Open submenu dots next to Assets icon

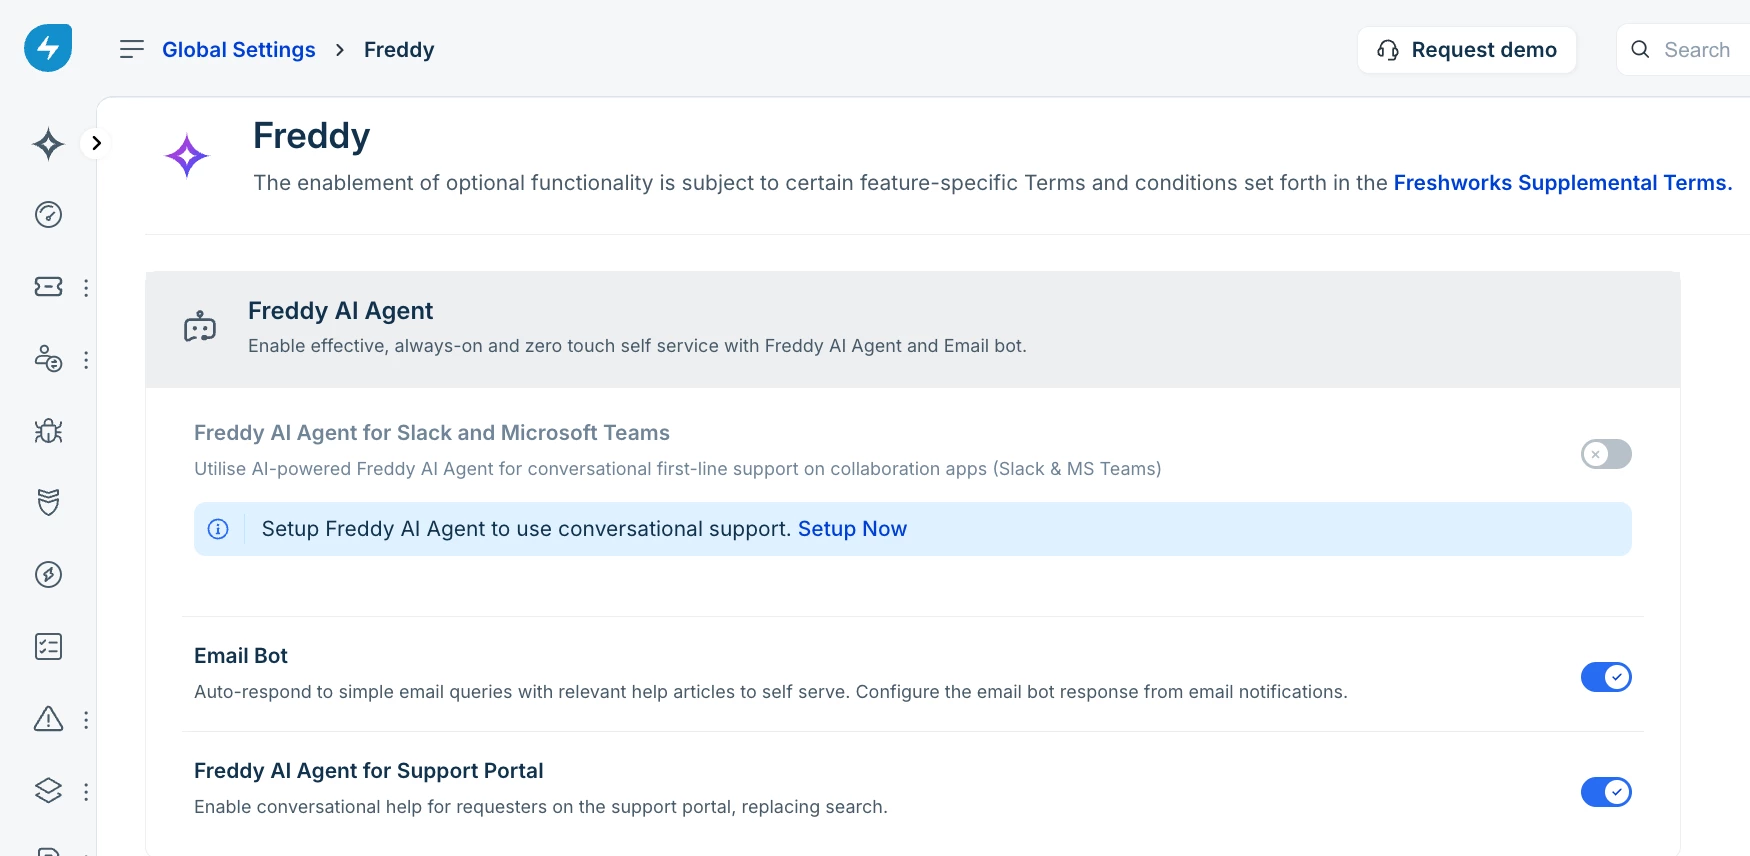pos(86,792)
